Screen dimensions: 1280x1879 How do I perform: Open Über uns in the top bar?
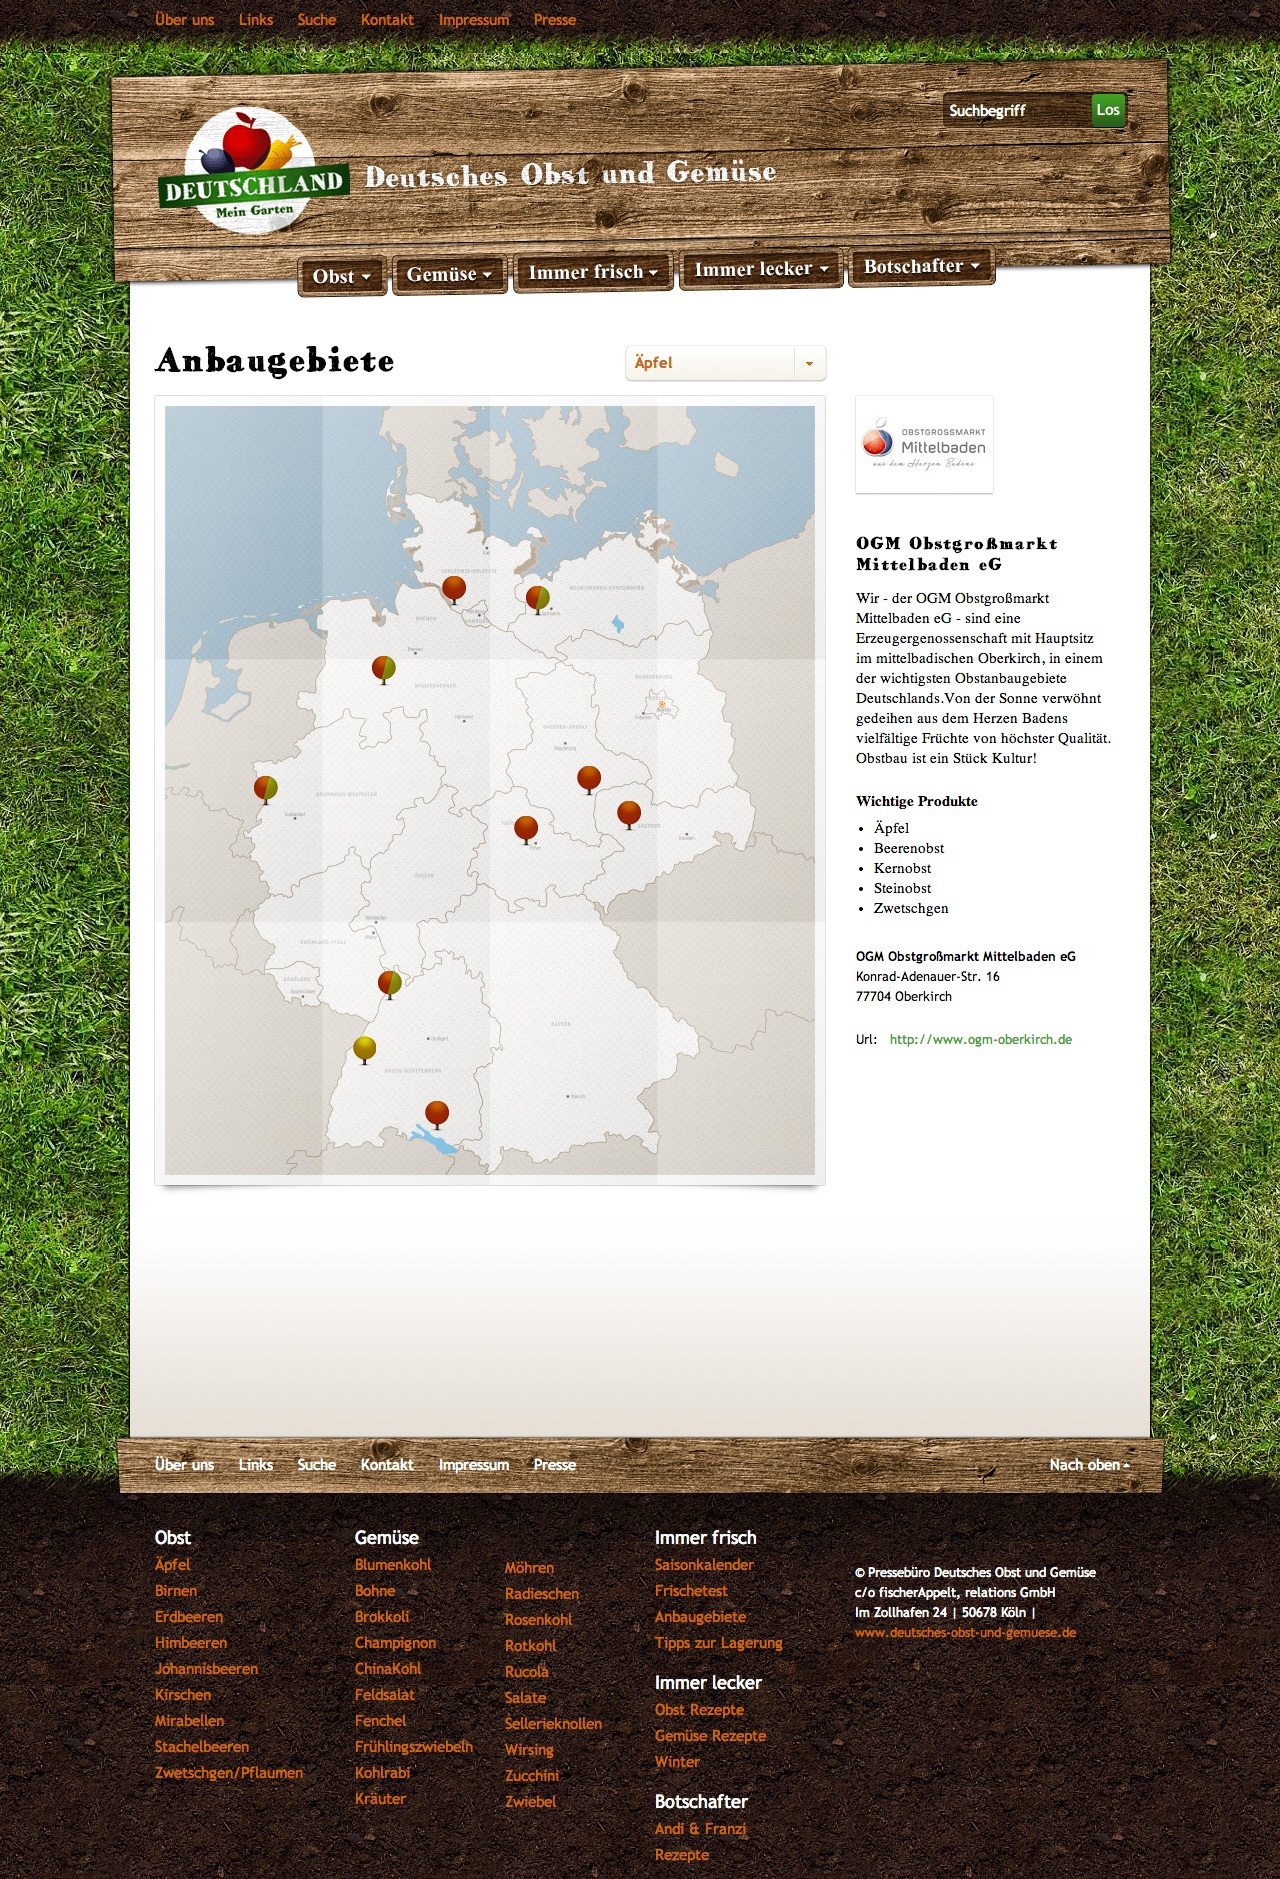pyautogui.click(x=184, y=20)
